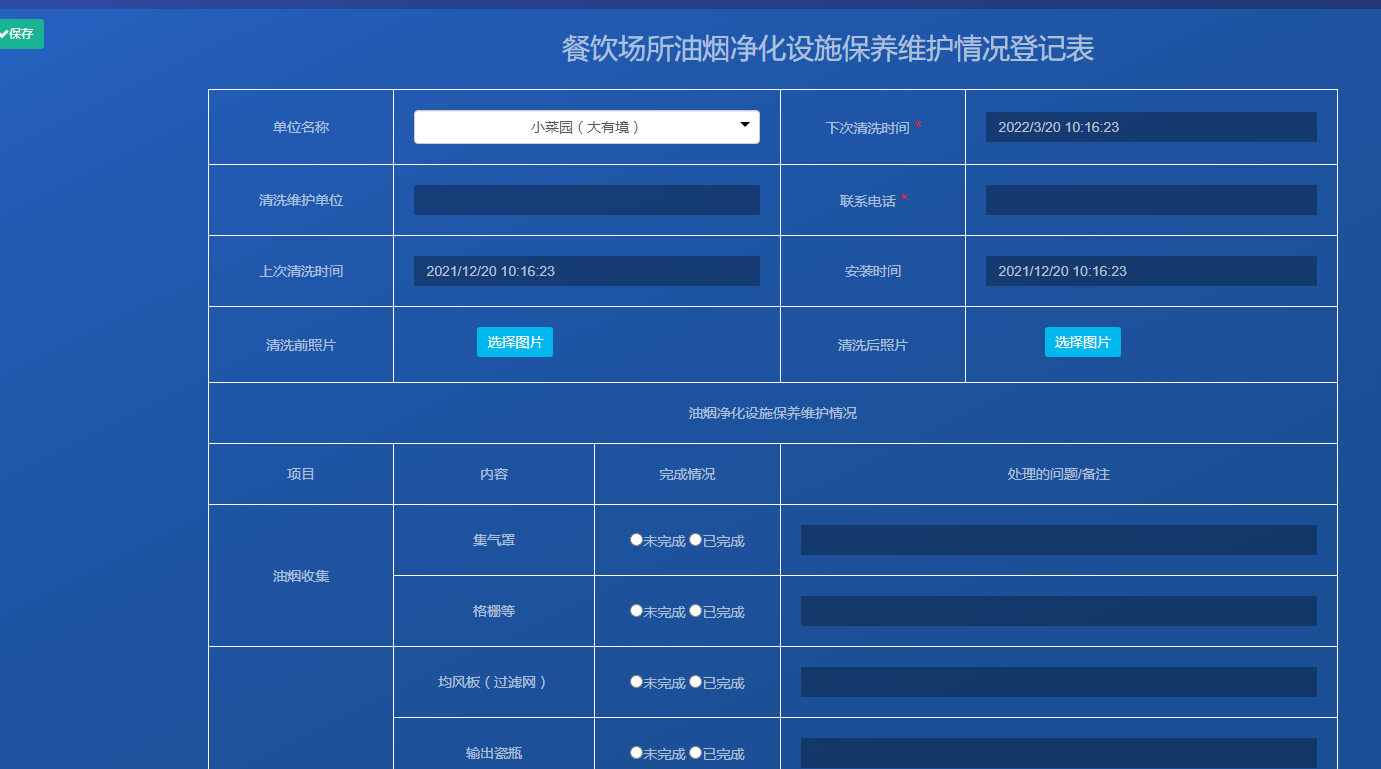Click the 联系电话 input field
1381x769 pixels.
pyautogui.click(x=1151, y=200)
